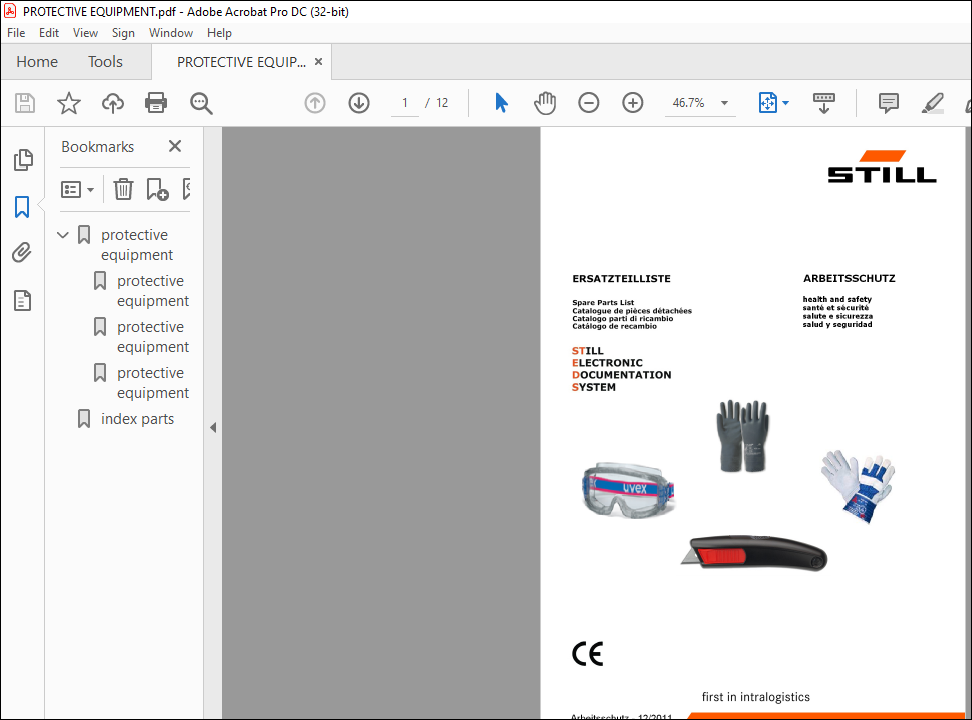
Task: Delete selected bookmark with trash icon
Action: coord(123,189)
